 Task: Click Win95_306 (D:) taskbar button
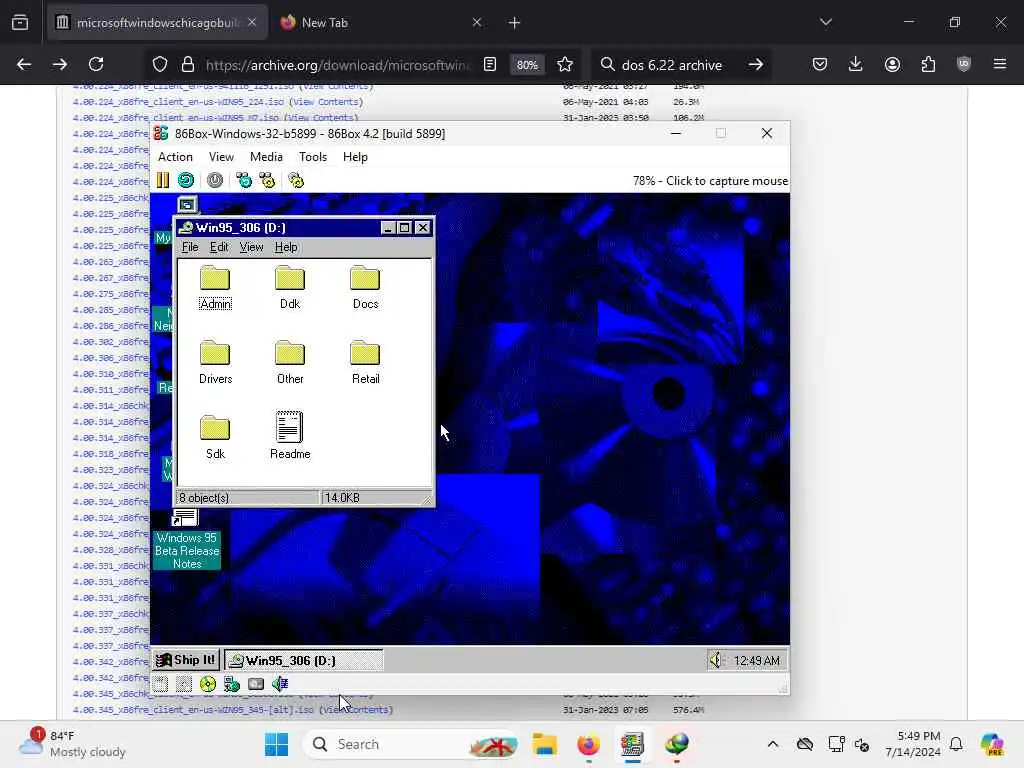pyautogui.click(x=304, y=660)
